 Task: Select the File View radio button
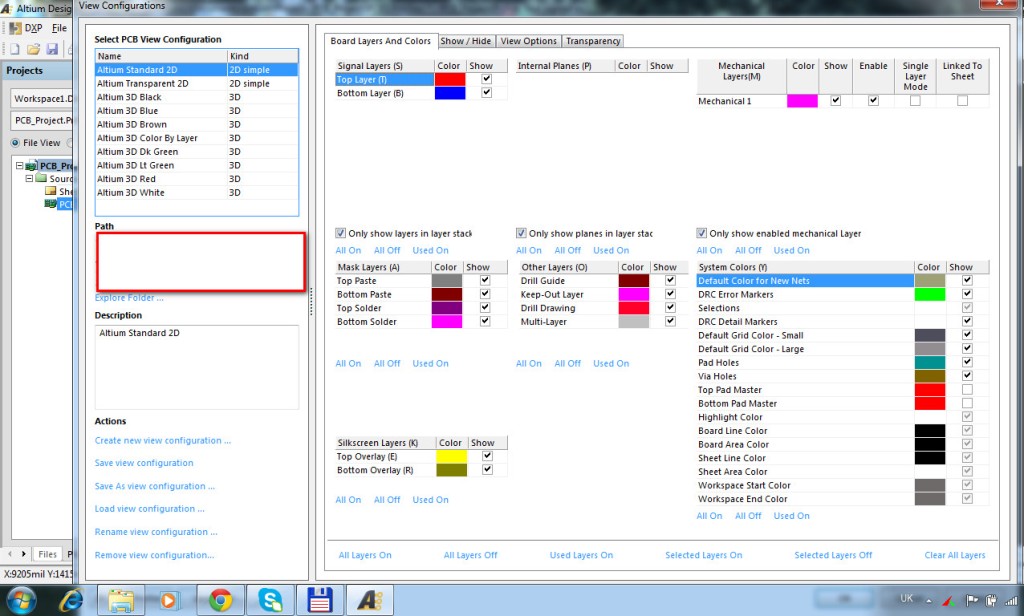(x=15, y=143)
